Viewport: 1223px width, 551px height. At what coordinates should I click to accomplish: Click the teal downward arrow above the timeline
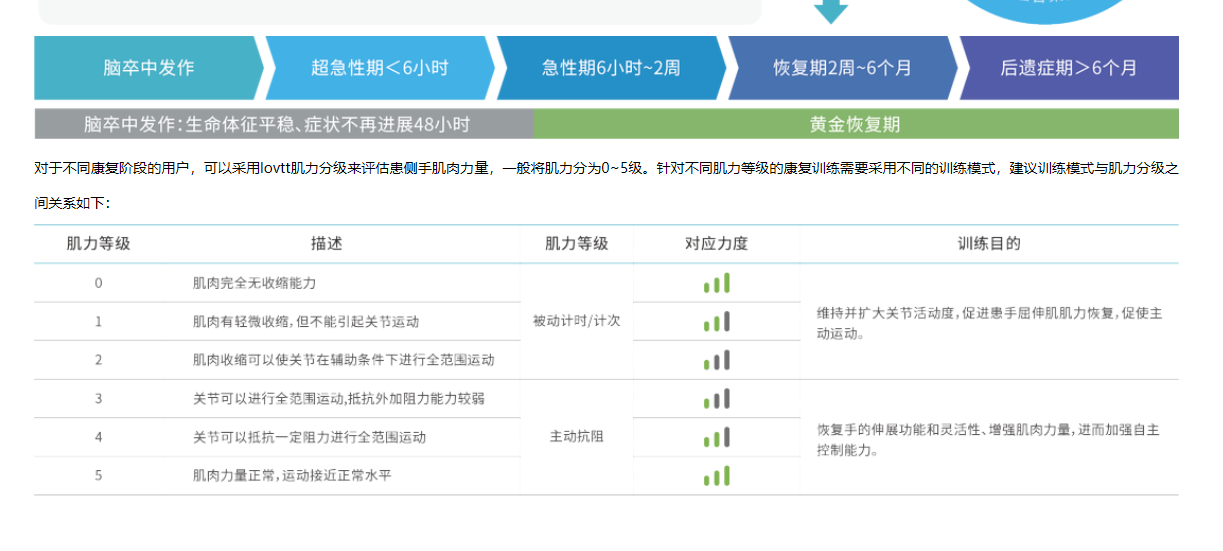point(830,10)
